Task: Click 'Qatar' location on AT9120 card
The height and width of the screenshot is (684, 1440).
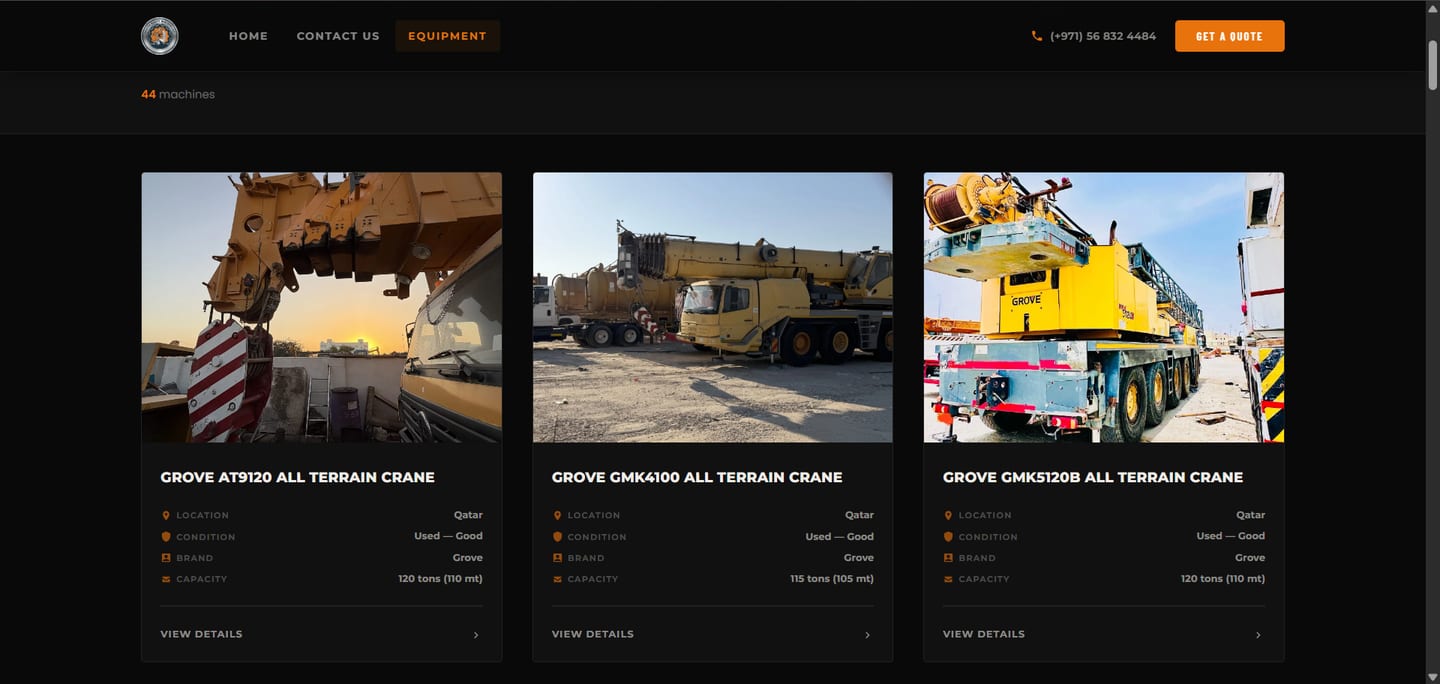Action: [x=468, y=515]
